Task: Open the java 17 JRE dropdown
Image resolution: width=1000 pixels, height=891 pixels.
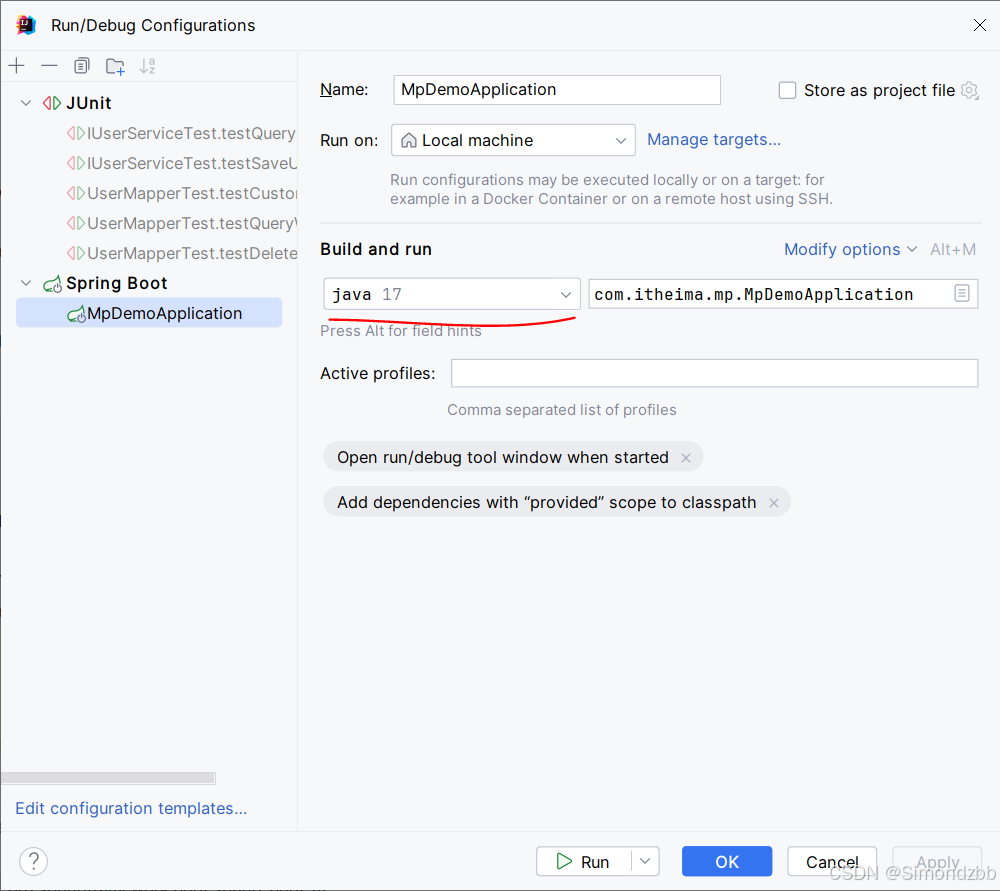Action: click(x=566, y=294)
